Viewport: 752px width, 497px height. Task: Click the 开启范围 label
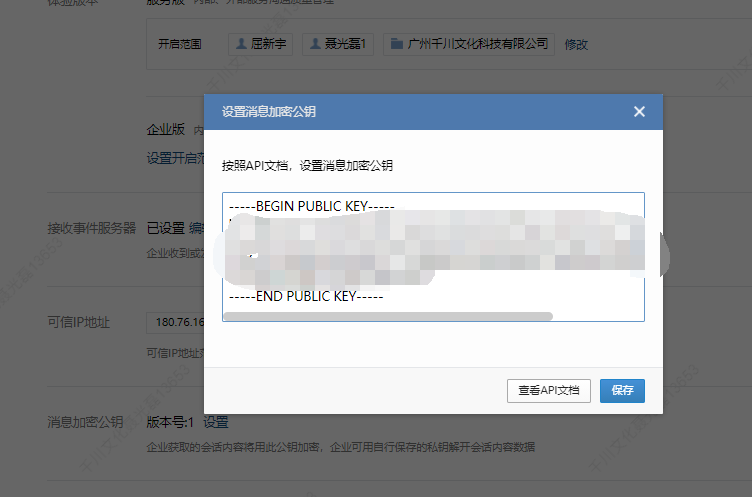(x=180, y=44)
